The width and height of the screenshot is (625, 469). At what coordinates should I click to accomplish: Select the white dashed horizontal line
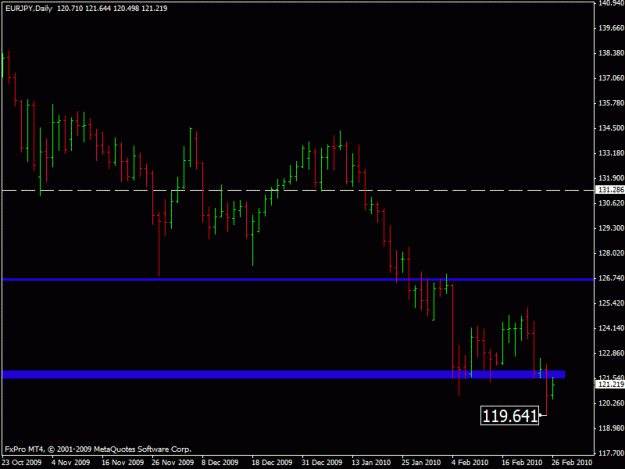[298, 190]
